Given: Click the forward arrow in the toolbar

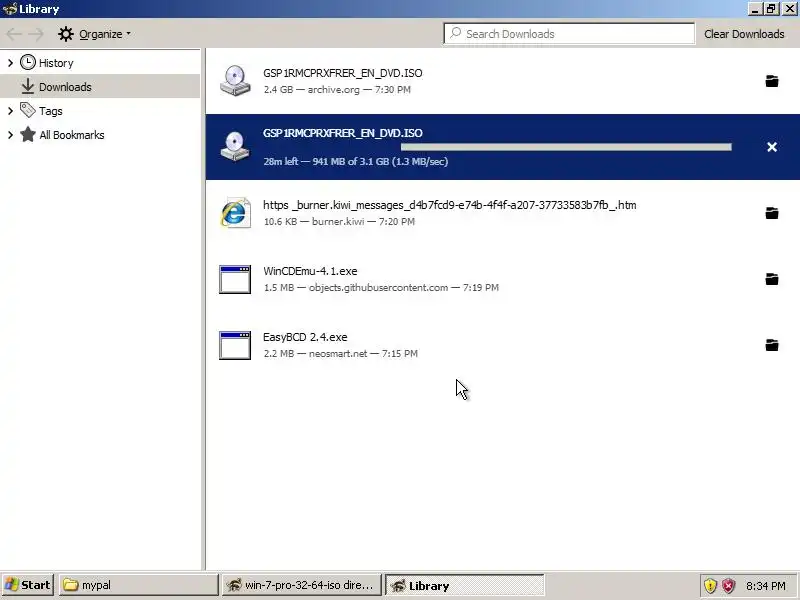Looking at the screenshot, I should click(x=36, y=34).
